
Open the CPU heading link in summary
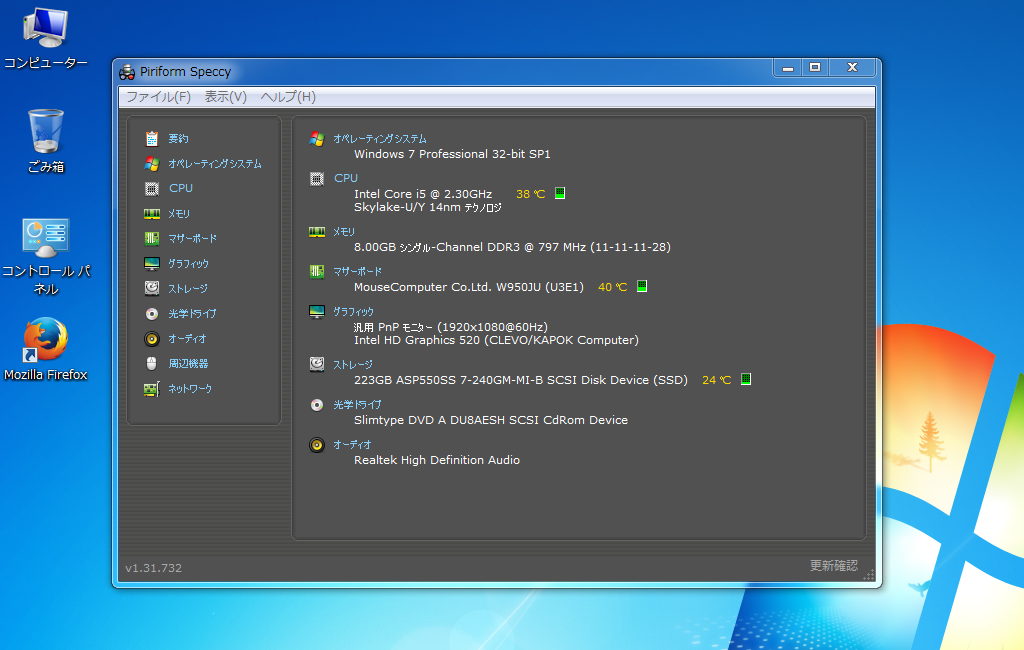click(345, 178)
